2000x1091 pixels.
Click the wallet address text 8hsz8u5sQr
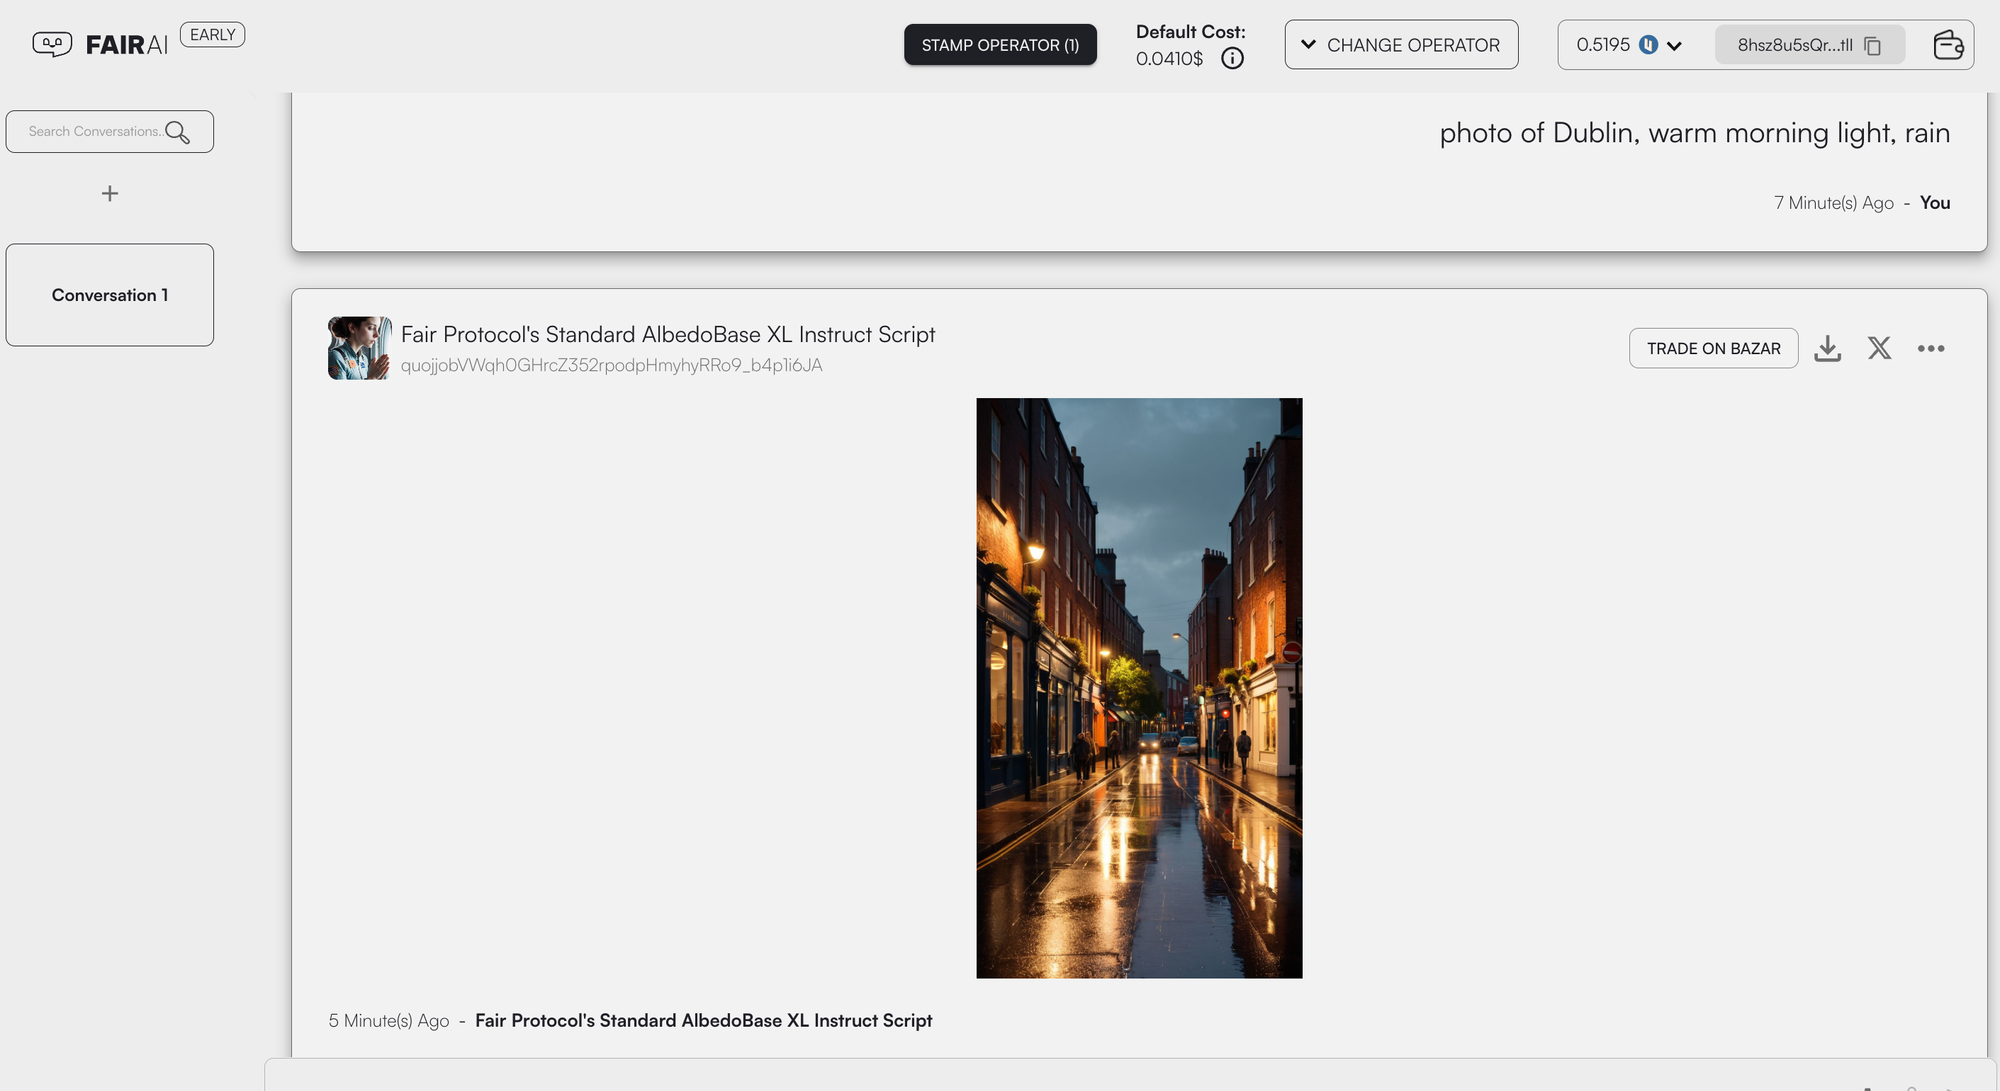tap(1795, 46)
